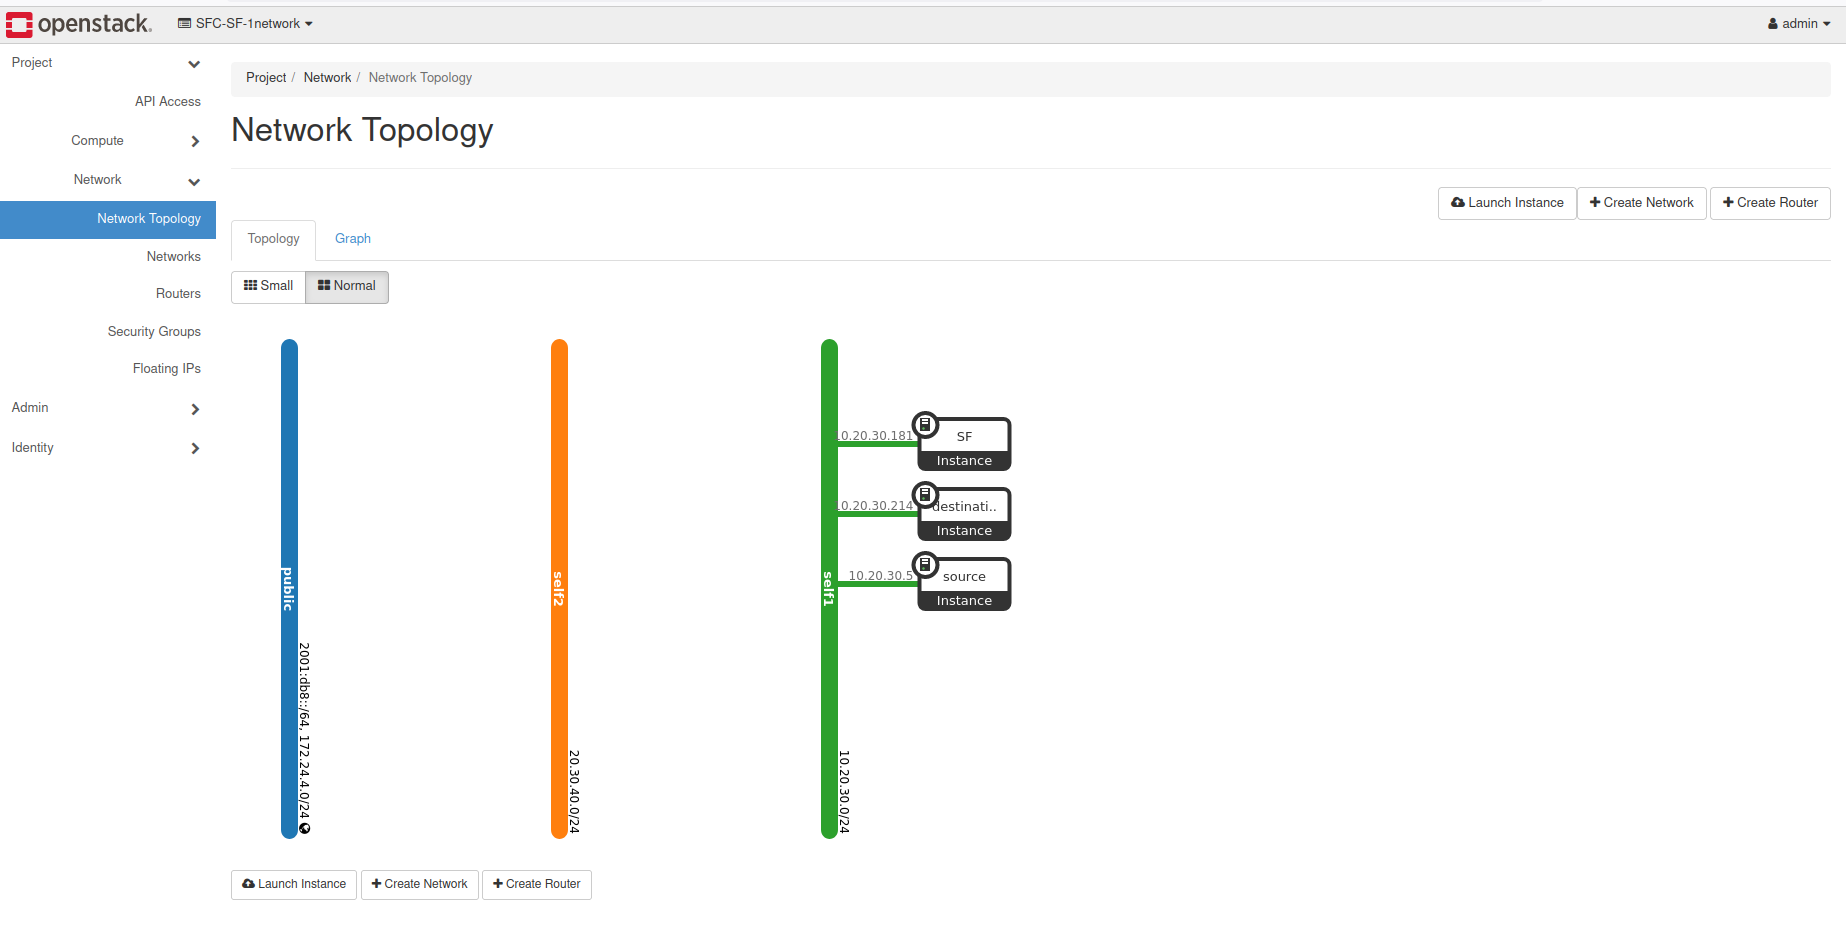Click the top Launch Instance cloud icon

[1458, 203]
